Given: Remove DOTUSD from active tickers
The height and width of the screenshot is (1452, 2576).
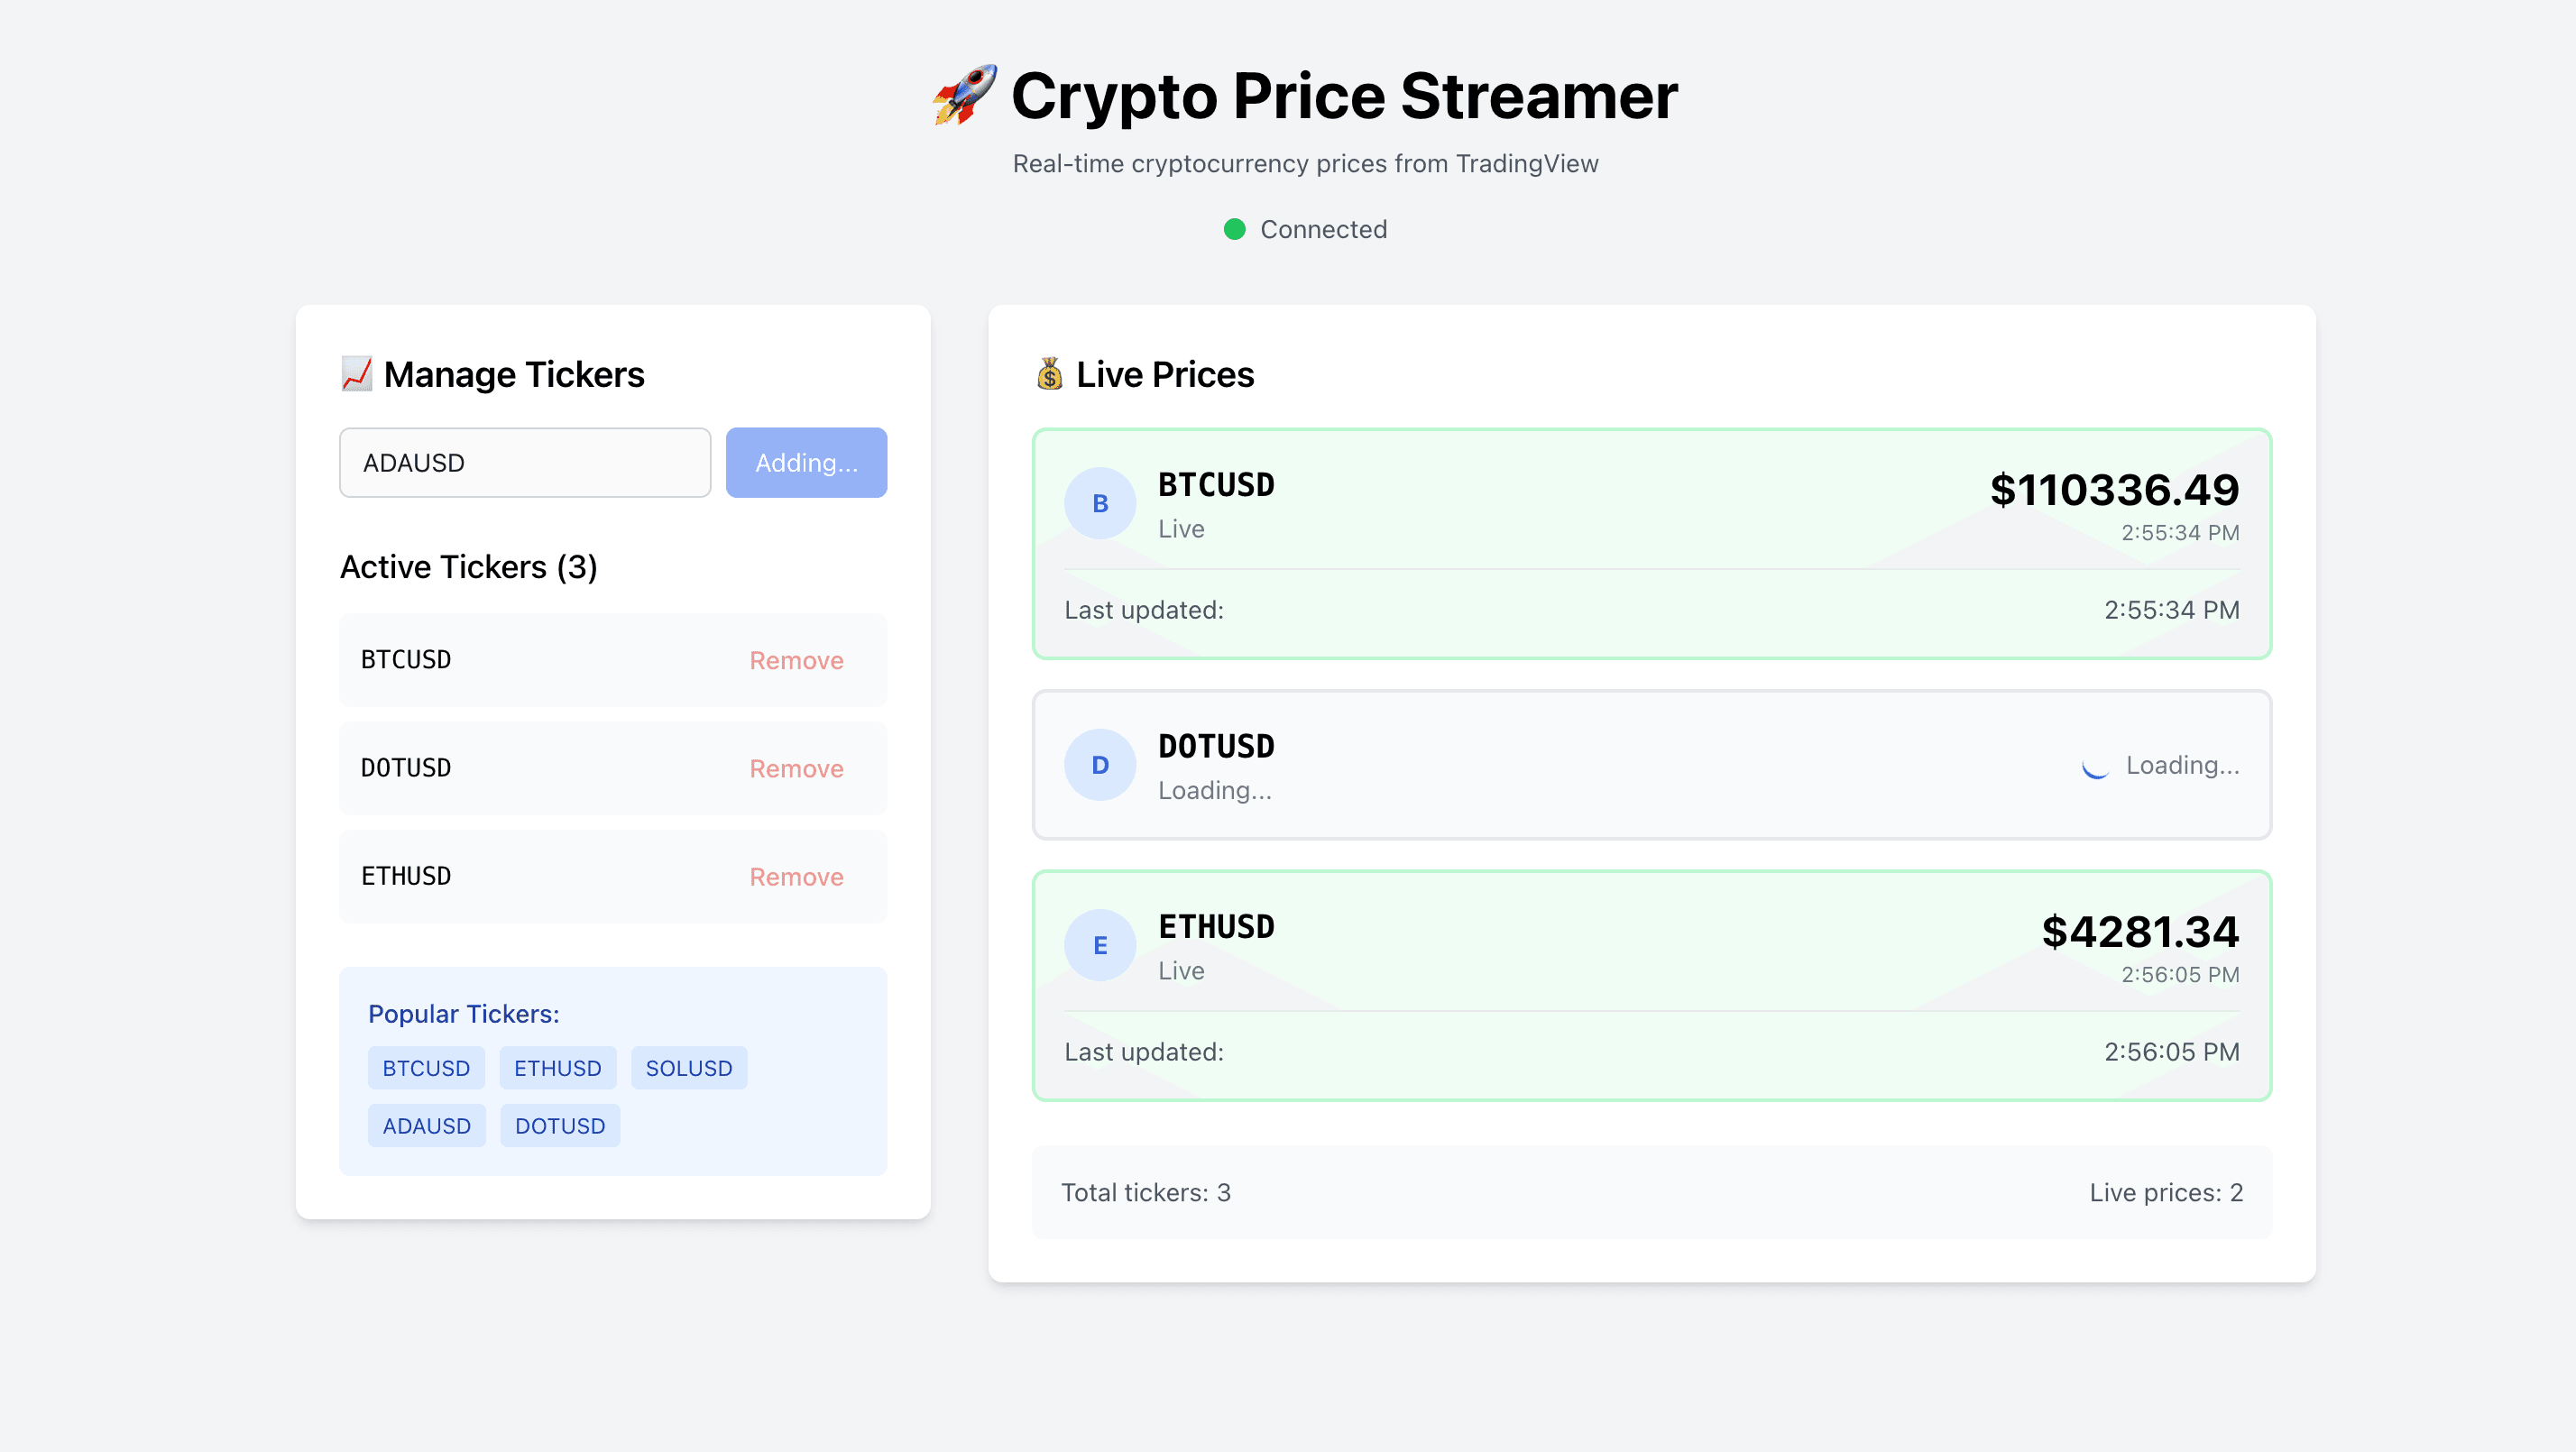Looking at the screenshot, I should [x=795, y=768].
